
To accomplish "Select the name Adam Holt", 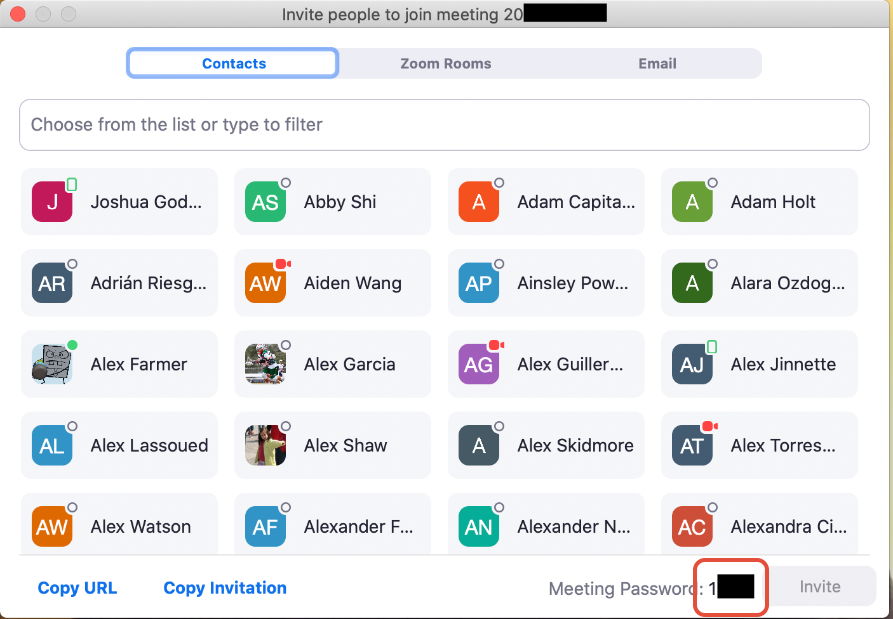I will (773, 202).
